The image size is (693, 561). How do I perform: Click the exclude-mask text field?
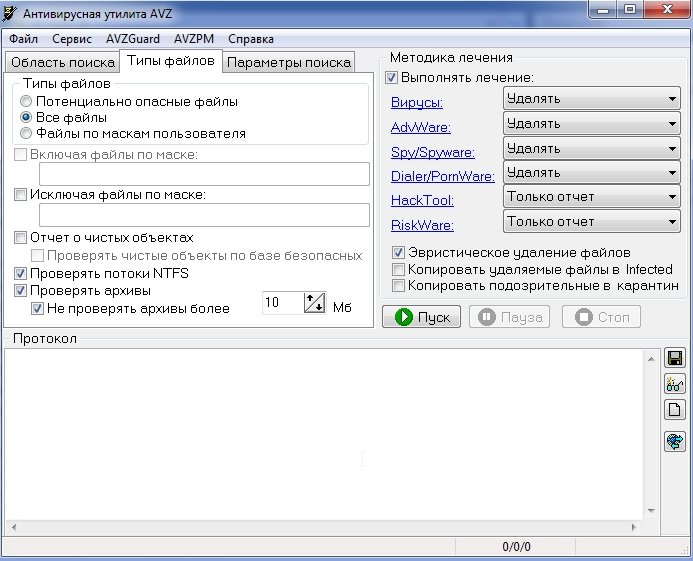(x=204, y=215)
